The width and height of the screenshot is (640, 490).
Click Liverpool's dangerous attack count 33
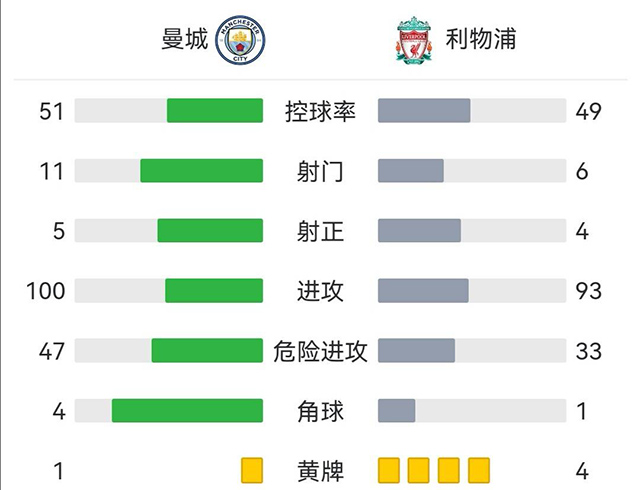pos(588,351)
